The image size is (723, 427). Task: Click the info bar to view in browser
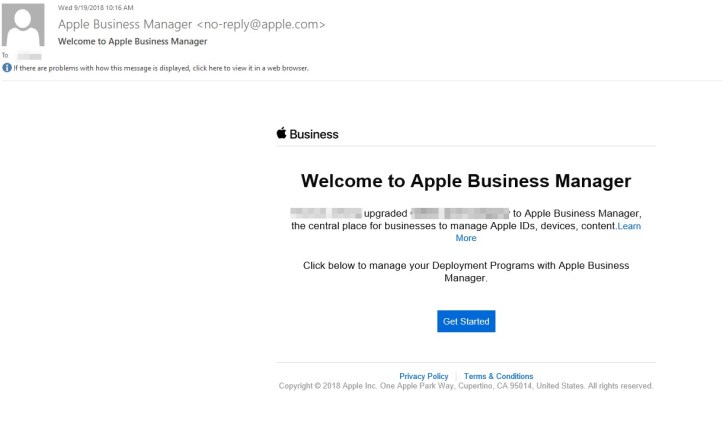coord(161,68)
